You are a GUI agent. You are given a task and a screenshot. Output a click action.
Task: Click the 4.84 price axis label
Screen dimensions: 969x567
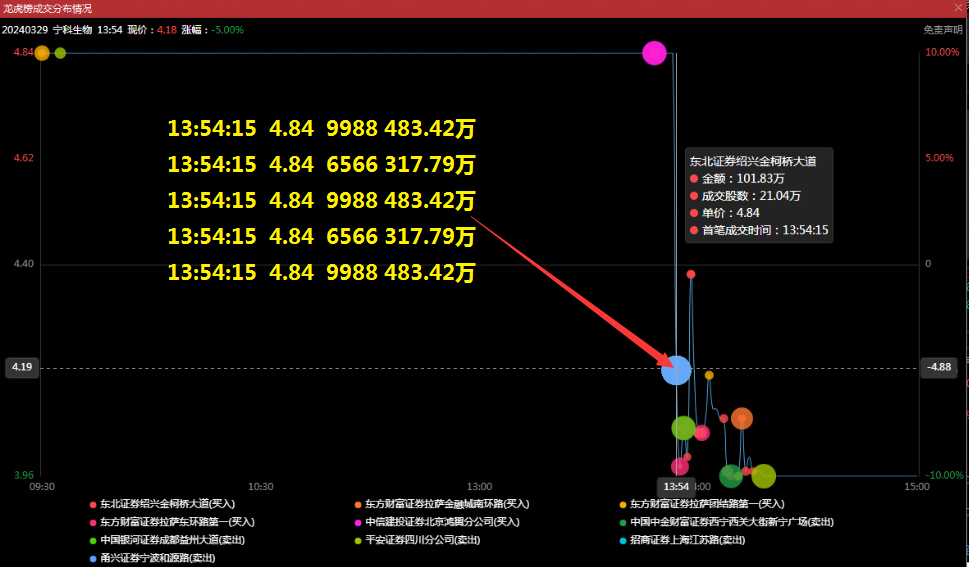[x=23, y=53]
